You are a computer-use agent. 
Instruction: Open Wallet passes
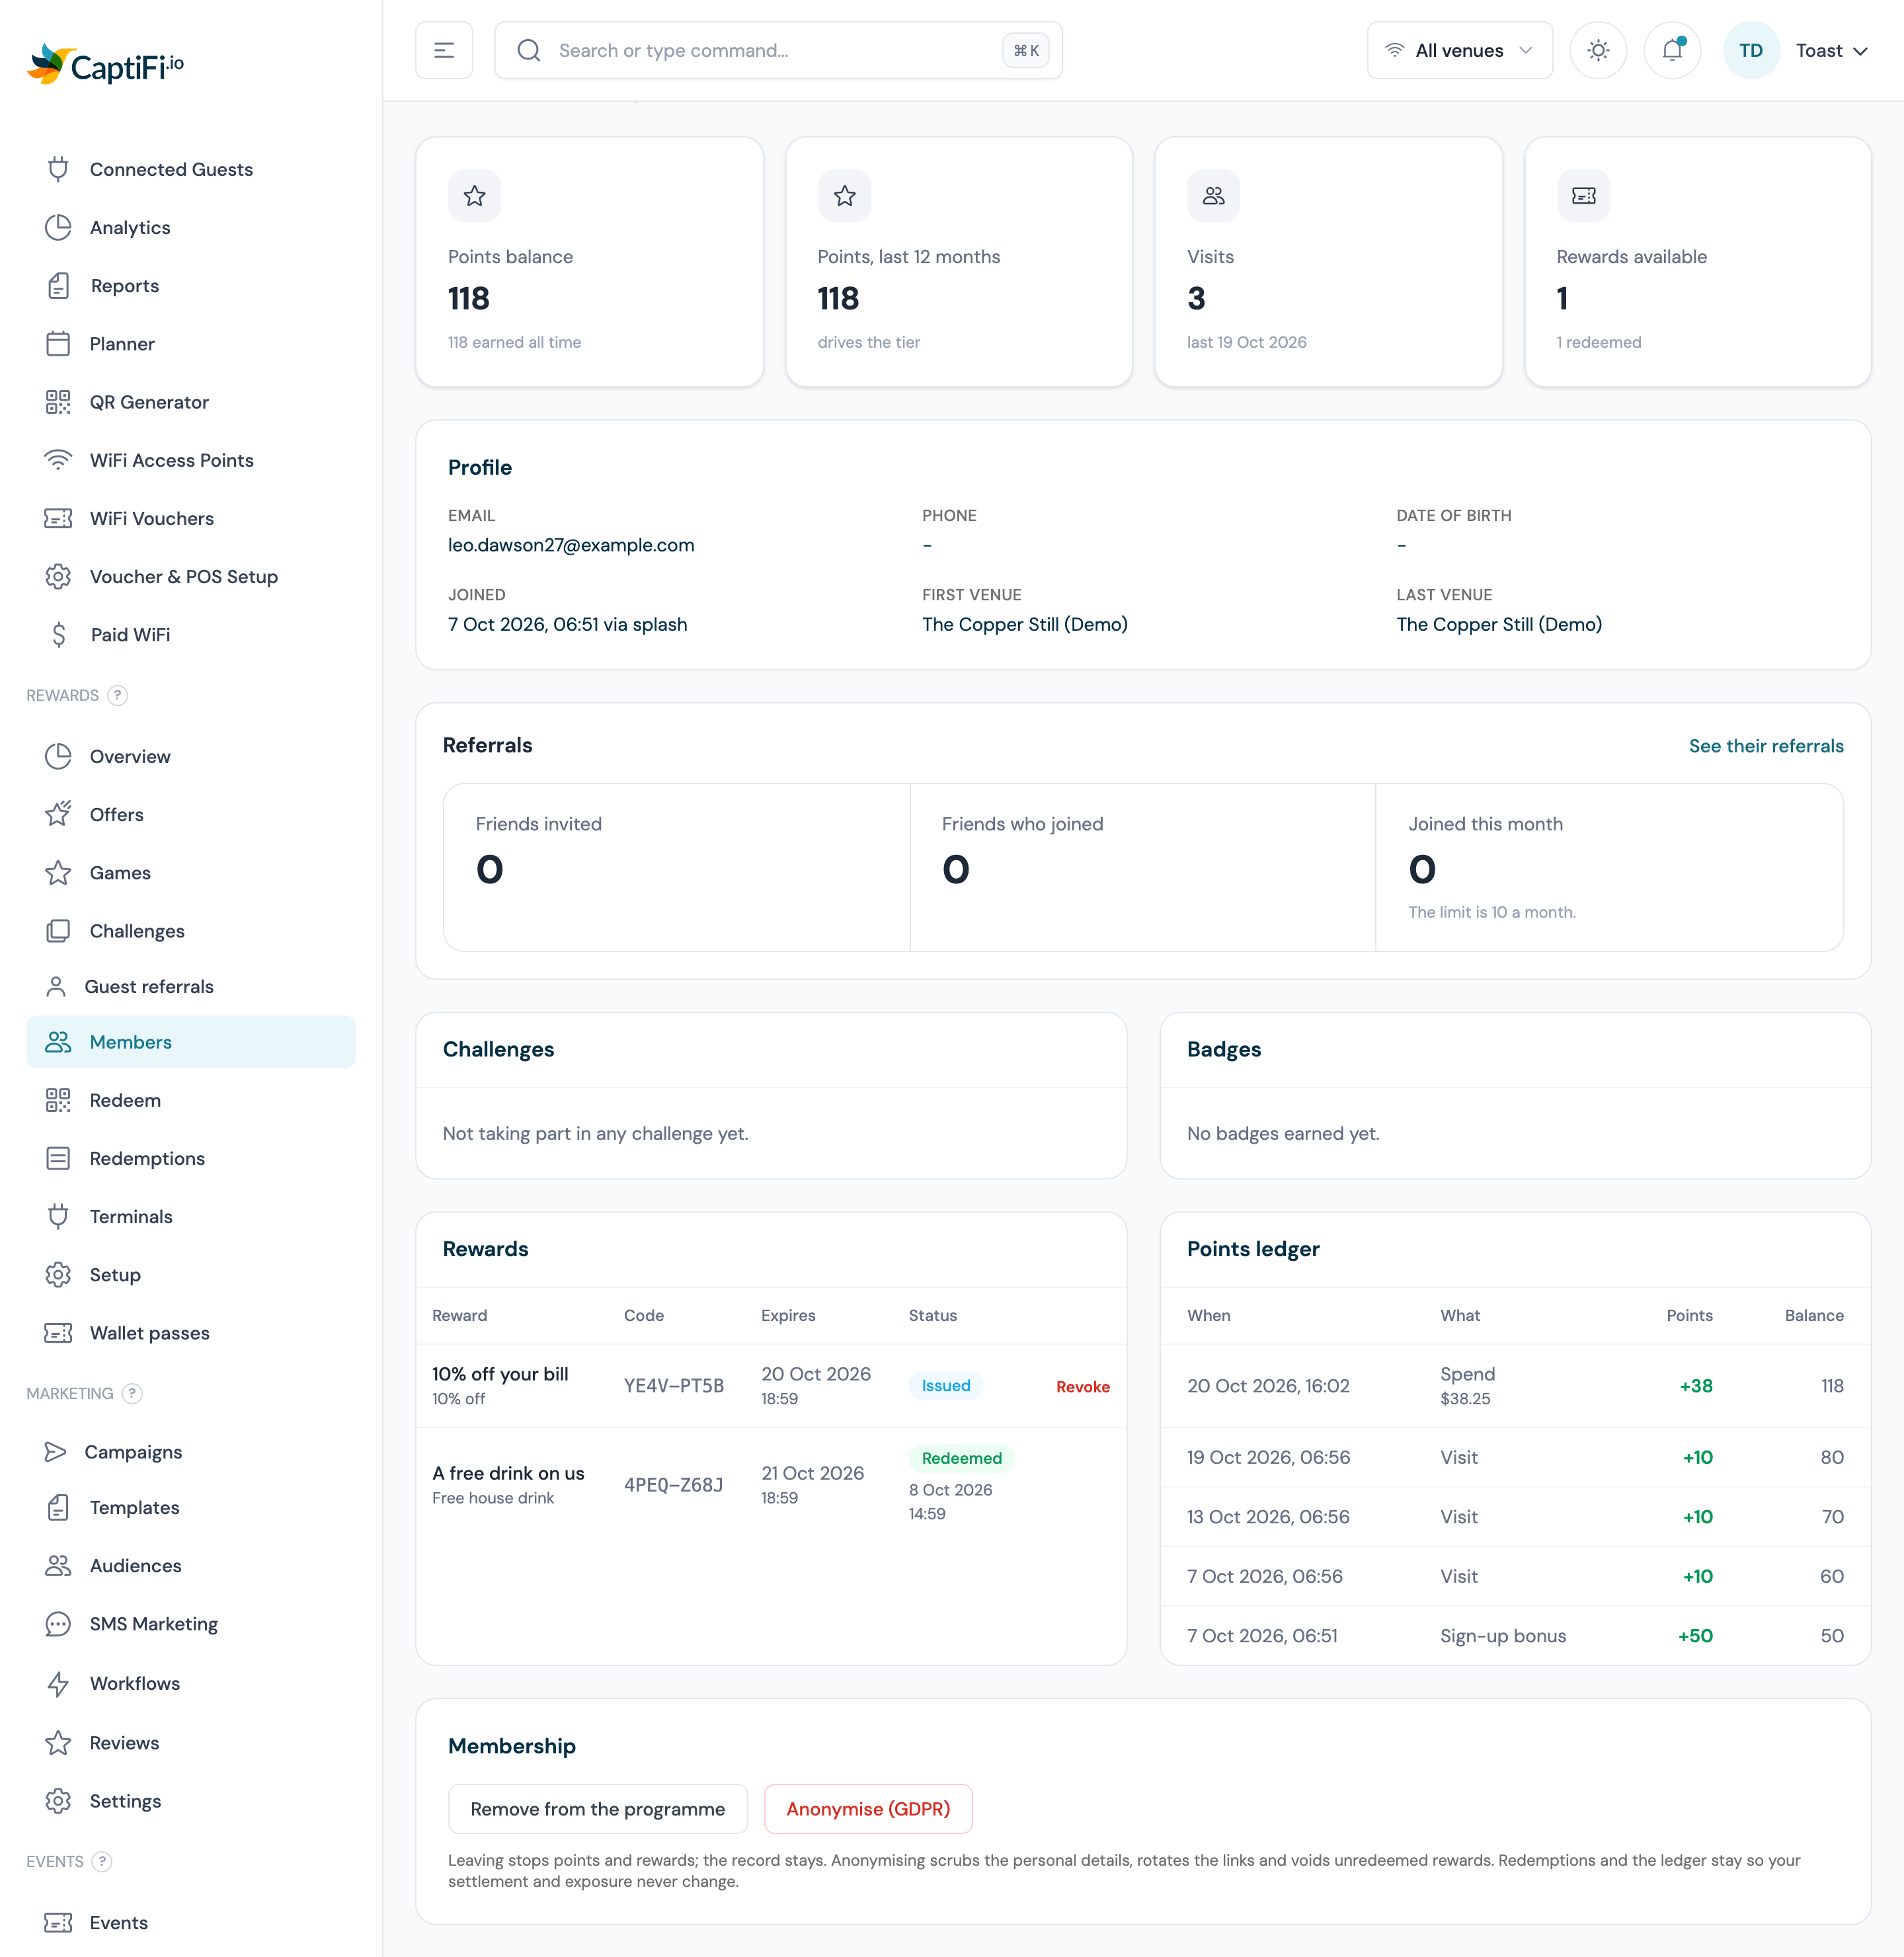[x=190, y=1333]
